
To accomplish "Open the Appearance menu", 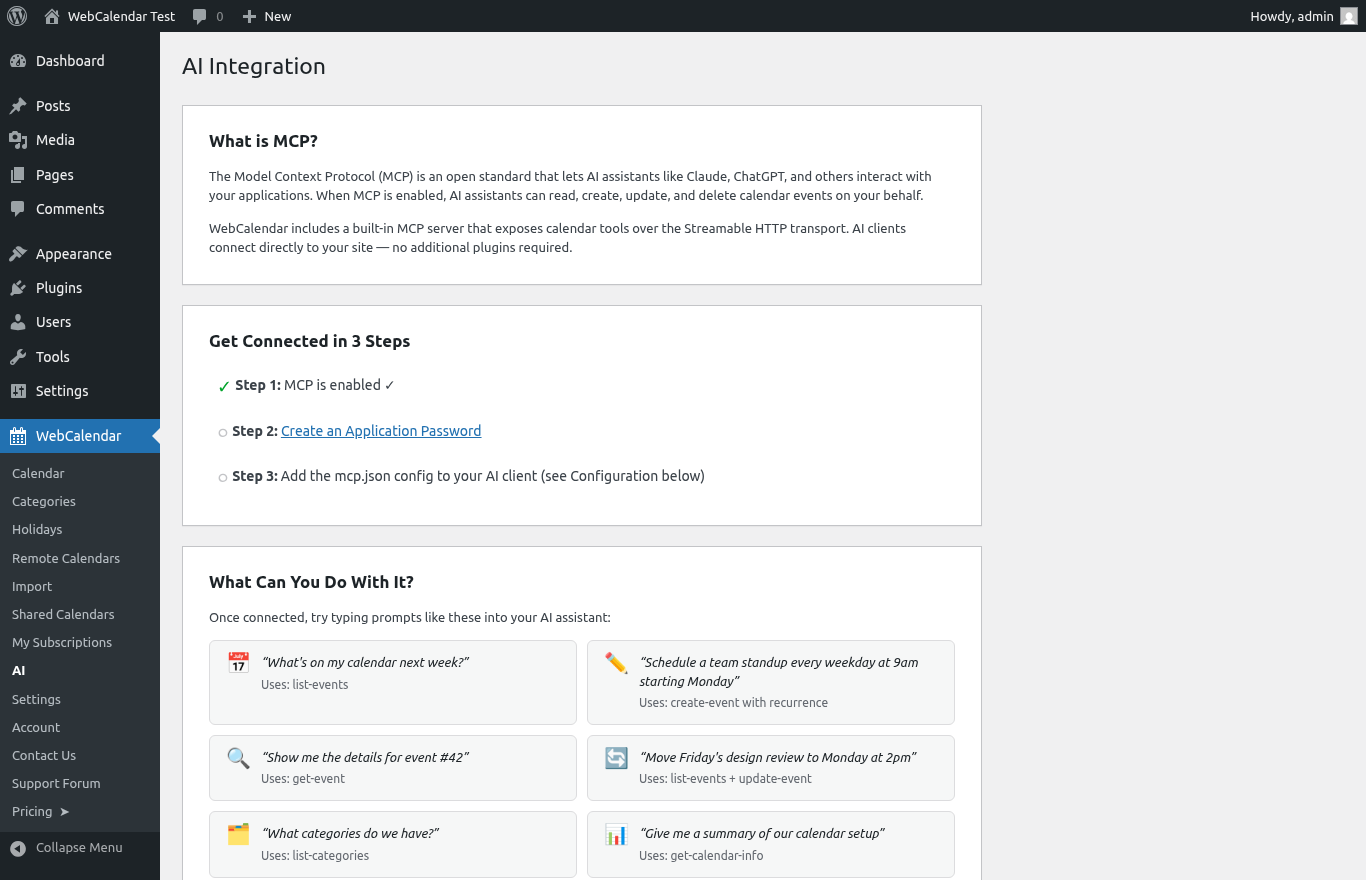I will (80, 254).
